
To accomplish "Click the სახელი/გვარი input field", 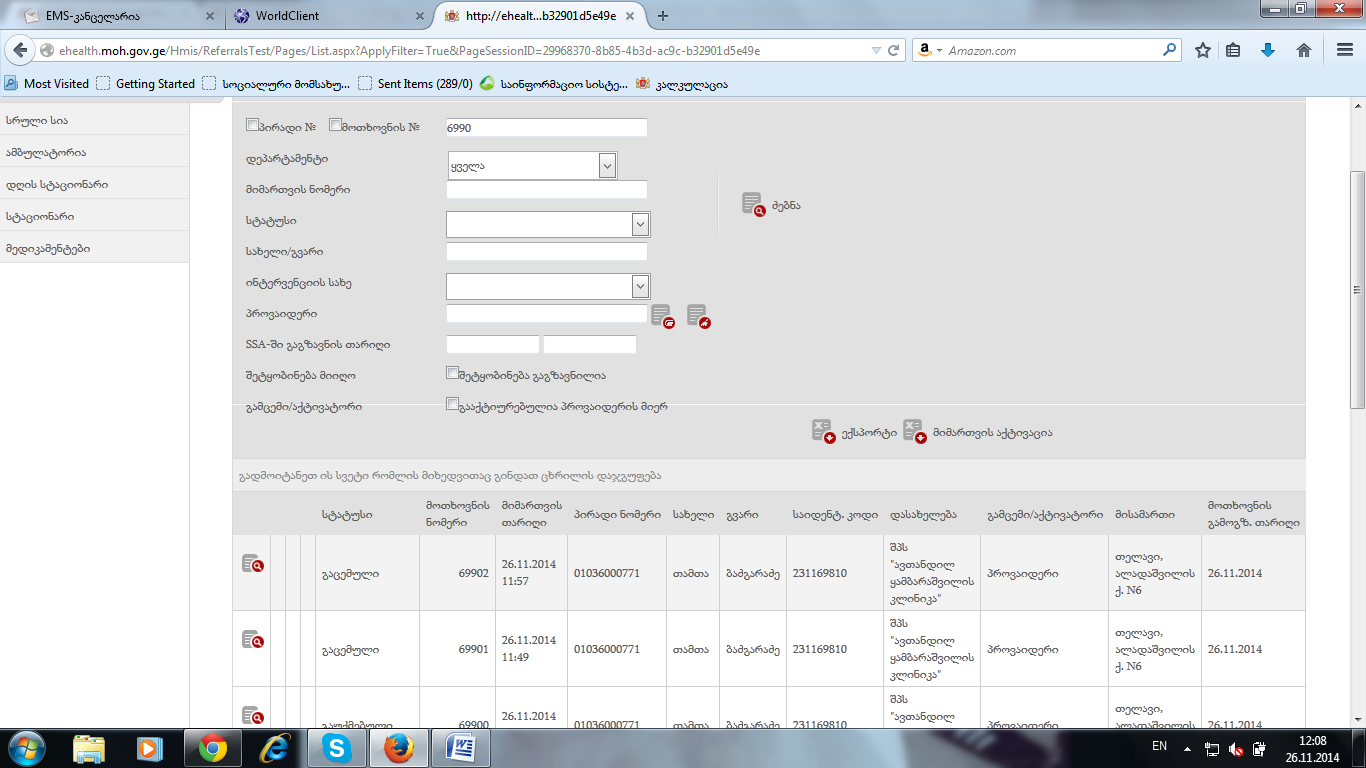I will [546, 252].
